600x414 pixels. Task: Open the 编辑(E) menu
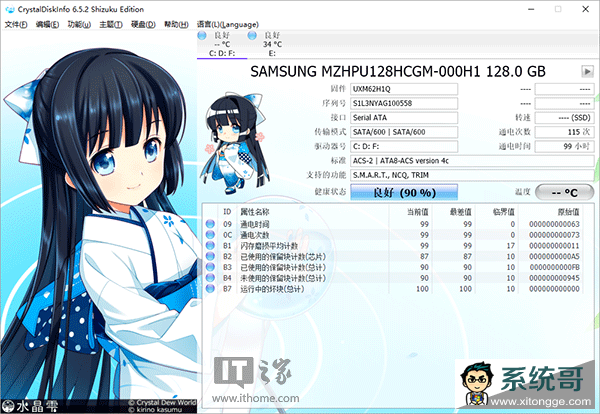click(47, 24)
